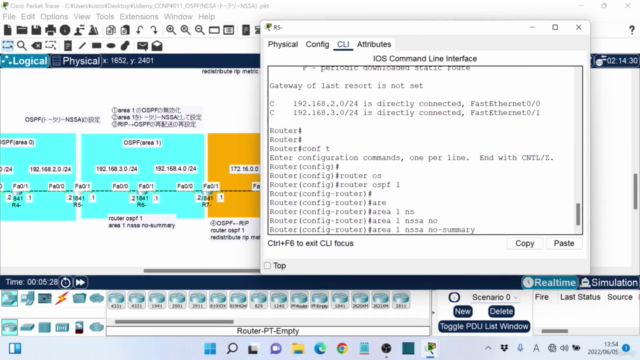
Task: Open Network Information with the round info icon
Action: point(65,30)
